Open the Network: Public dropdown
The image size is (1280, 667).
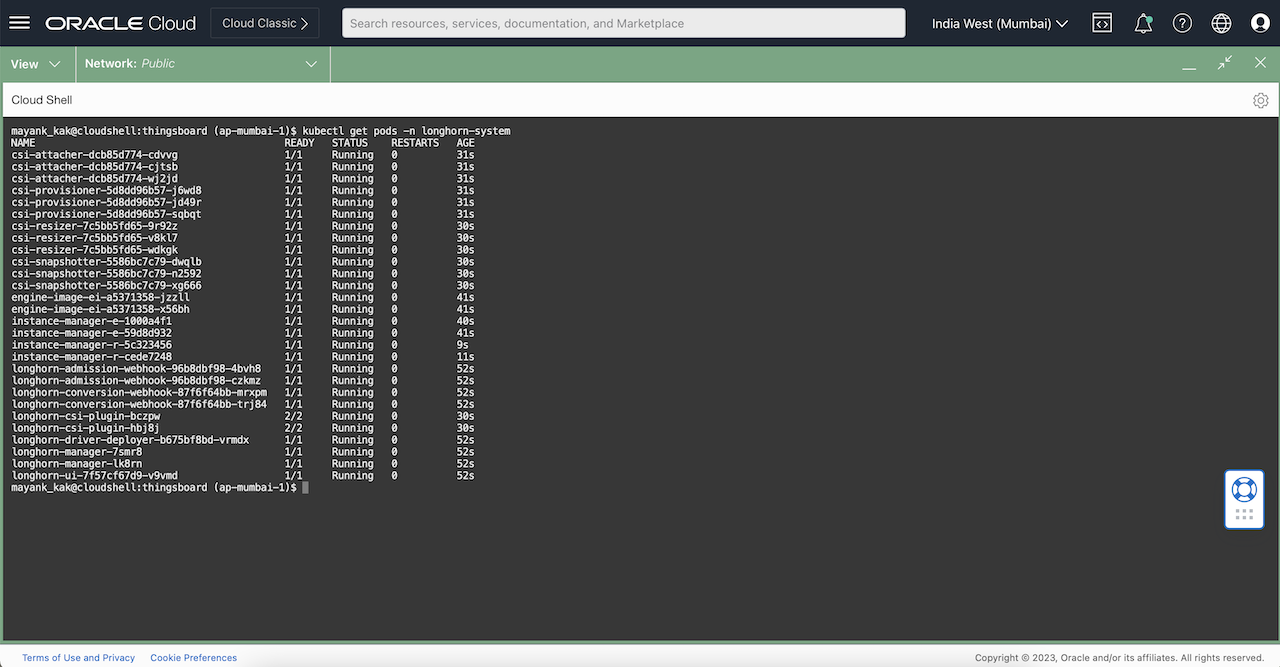[x=201, y=64]
